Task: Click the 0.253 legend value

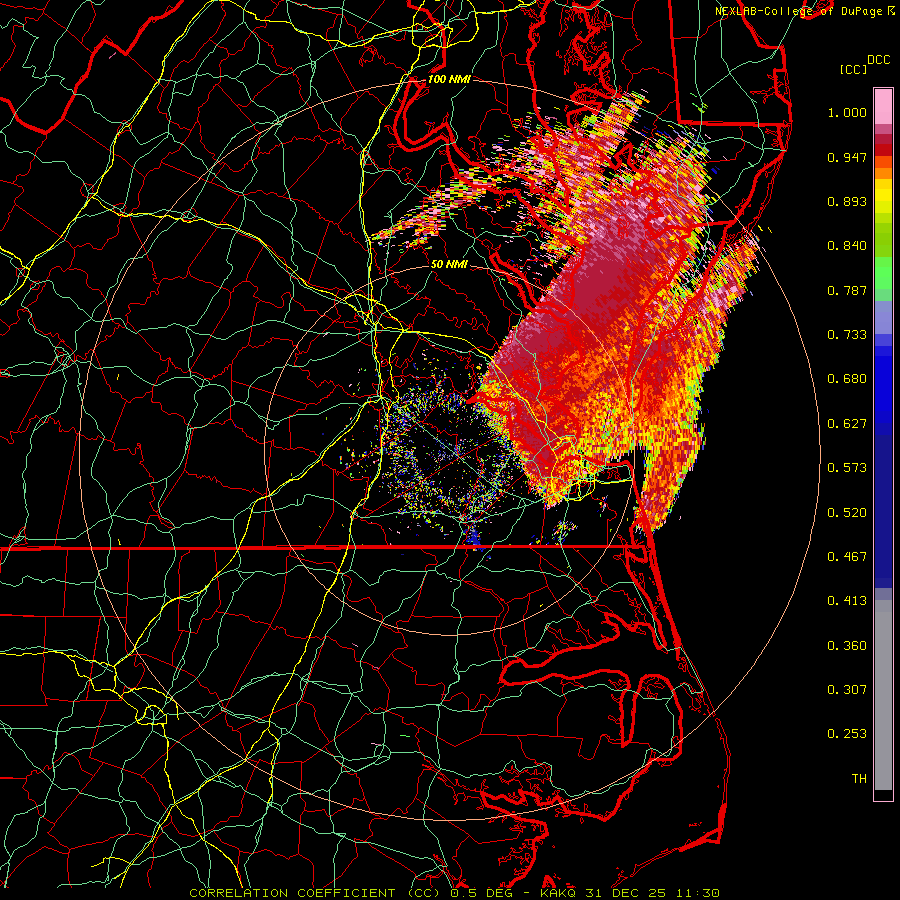Action: [x=847, y=734]
